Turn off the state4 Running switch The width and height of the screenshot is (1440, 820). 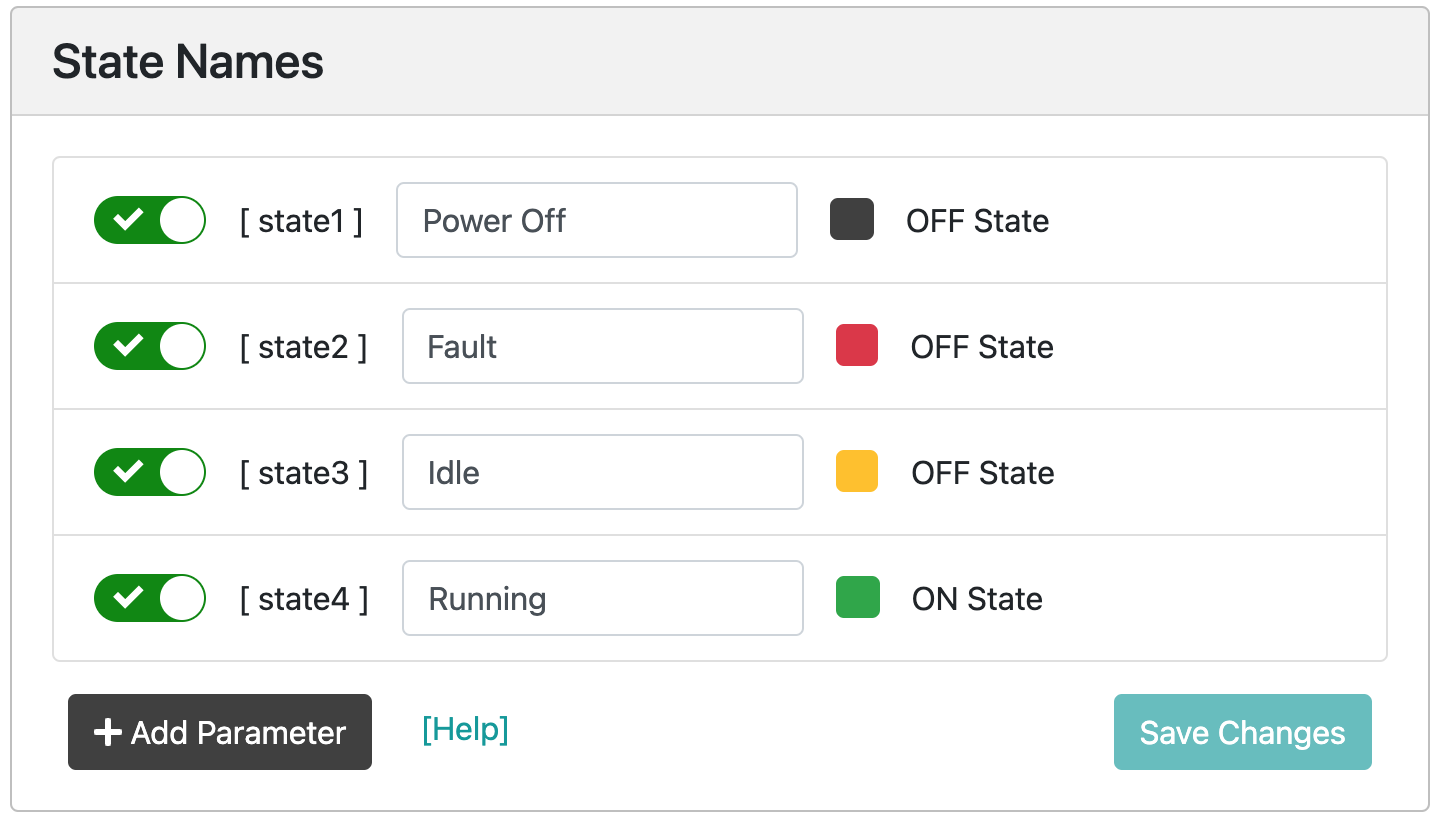[150, 598]
